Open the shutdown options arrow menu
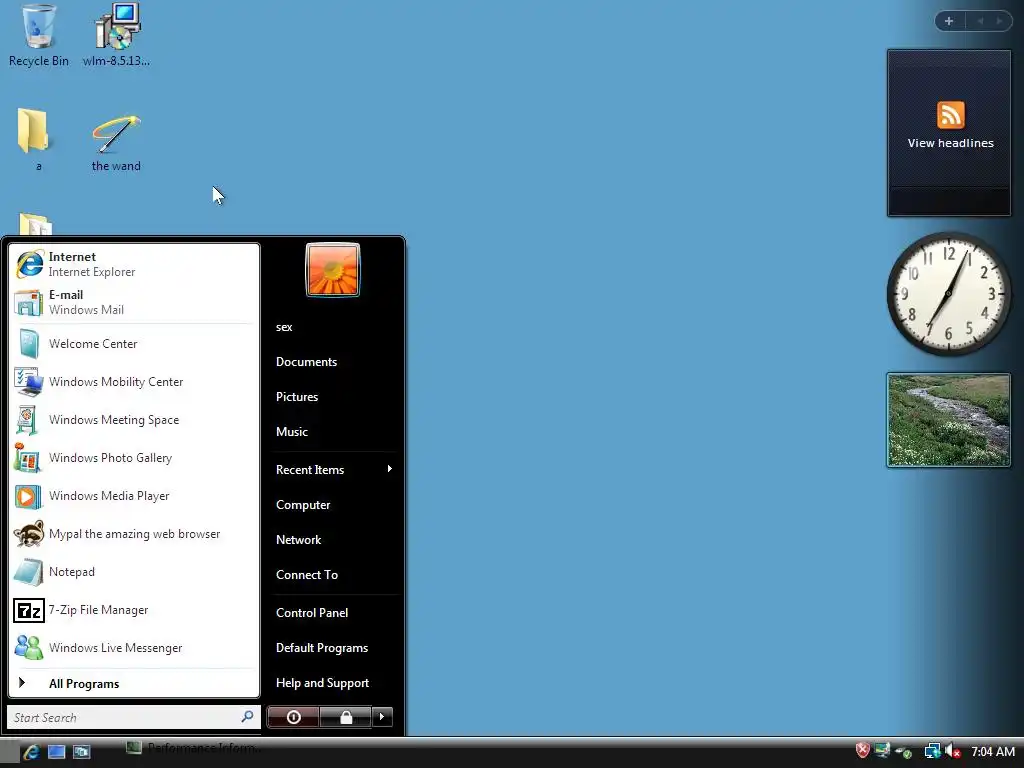The height and width of the screenshot is (768, 1024). point(382,717)
